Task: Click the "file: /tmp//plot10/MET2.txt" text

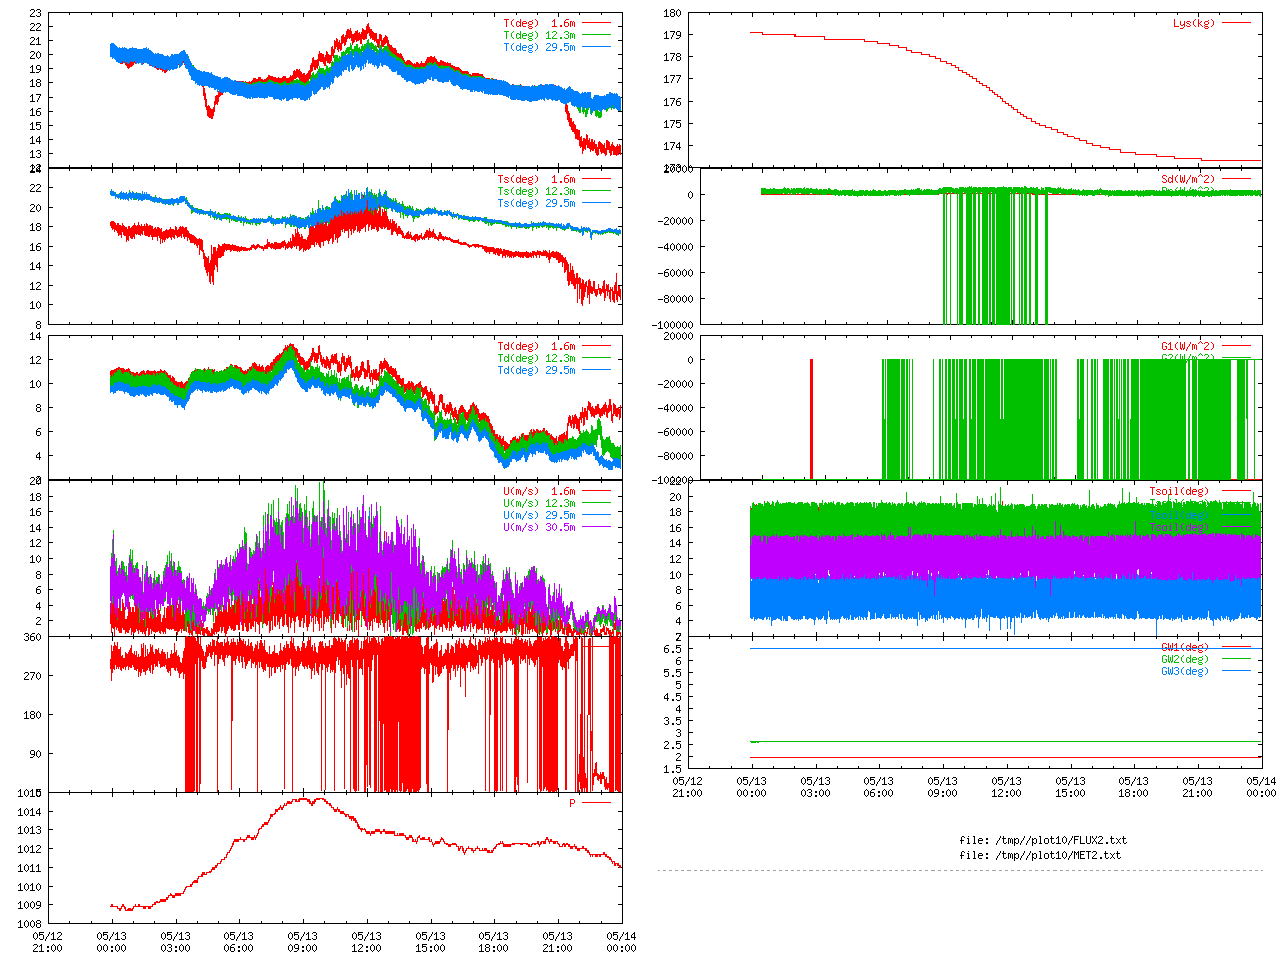Action: (1040, 855)
